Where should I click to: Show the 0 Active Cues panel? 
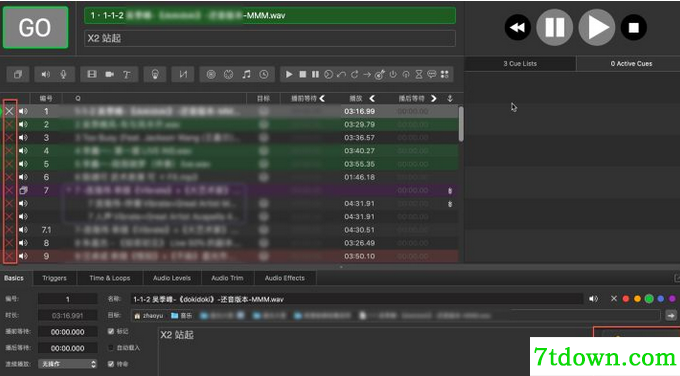click(x=631, y=64)
